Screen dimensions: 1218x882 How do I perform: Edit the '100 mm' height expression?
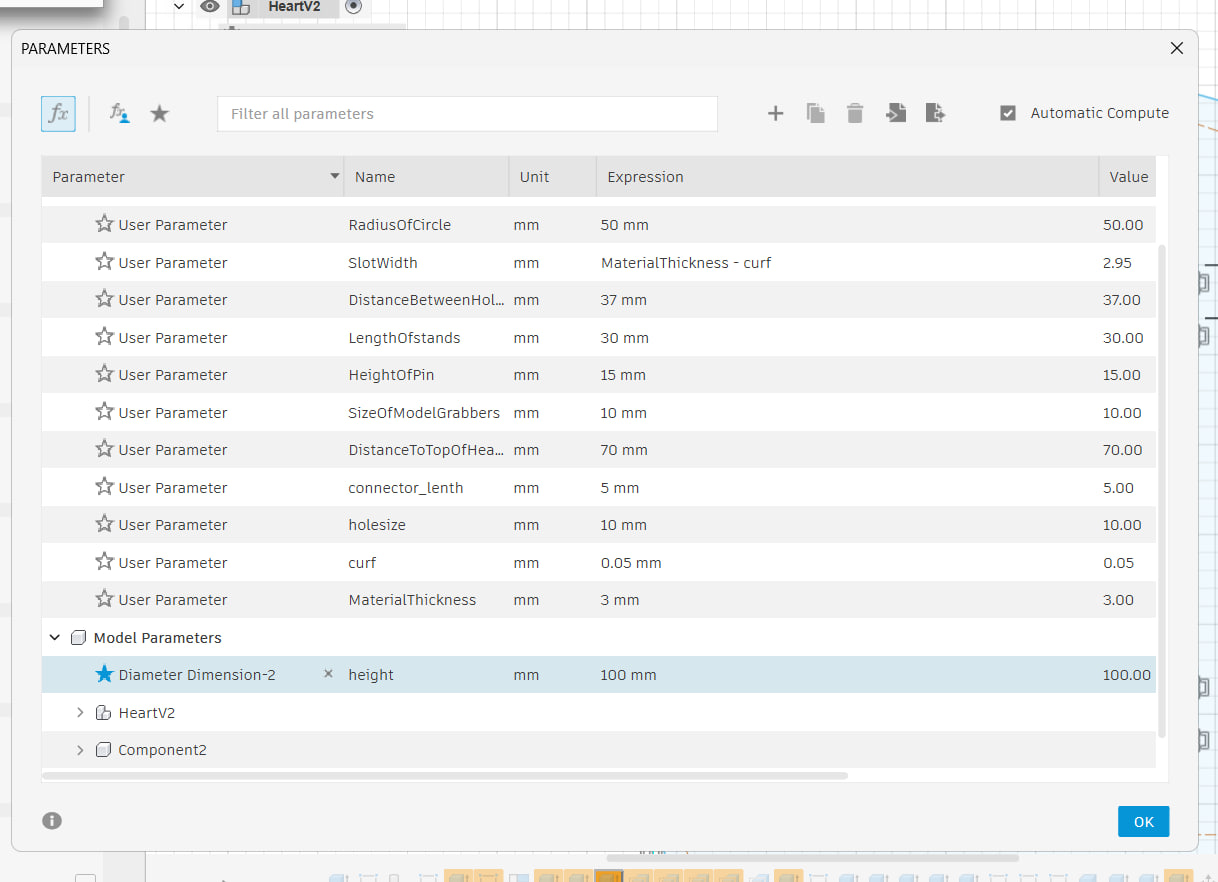point(628,674)
